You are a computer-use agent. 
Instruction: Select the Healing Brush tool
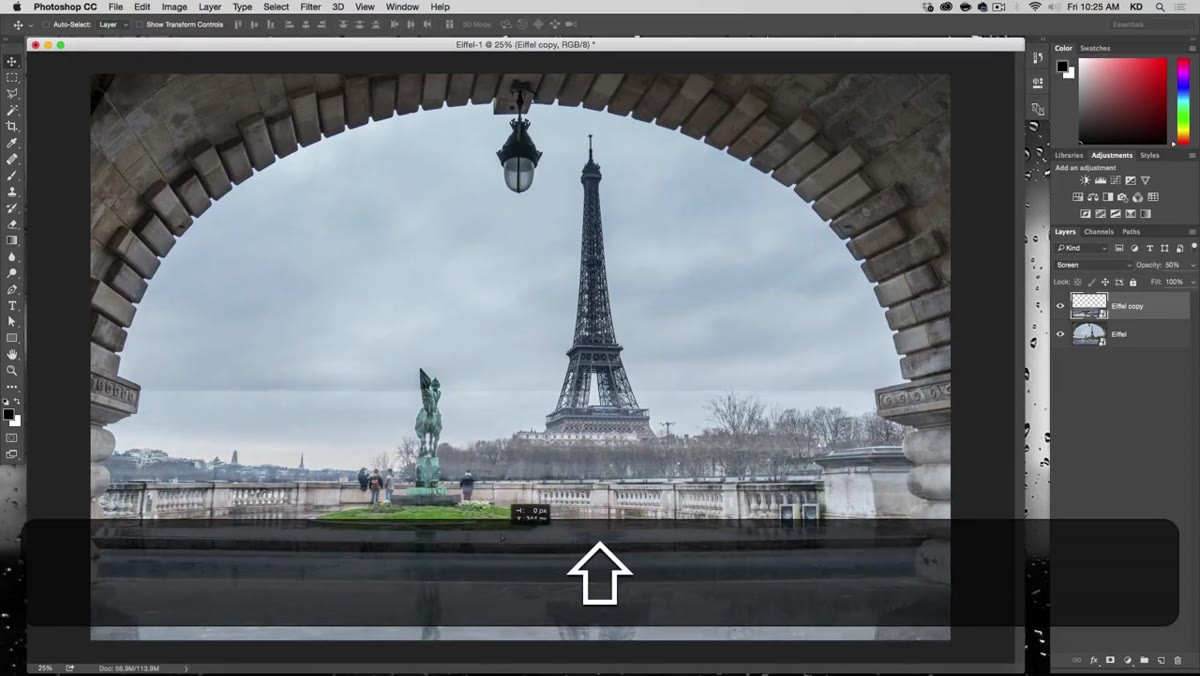12,159
